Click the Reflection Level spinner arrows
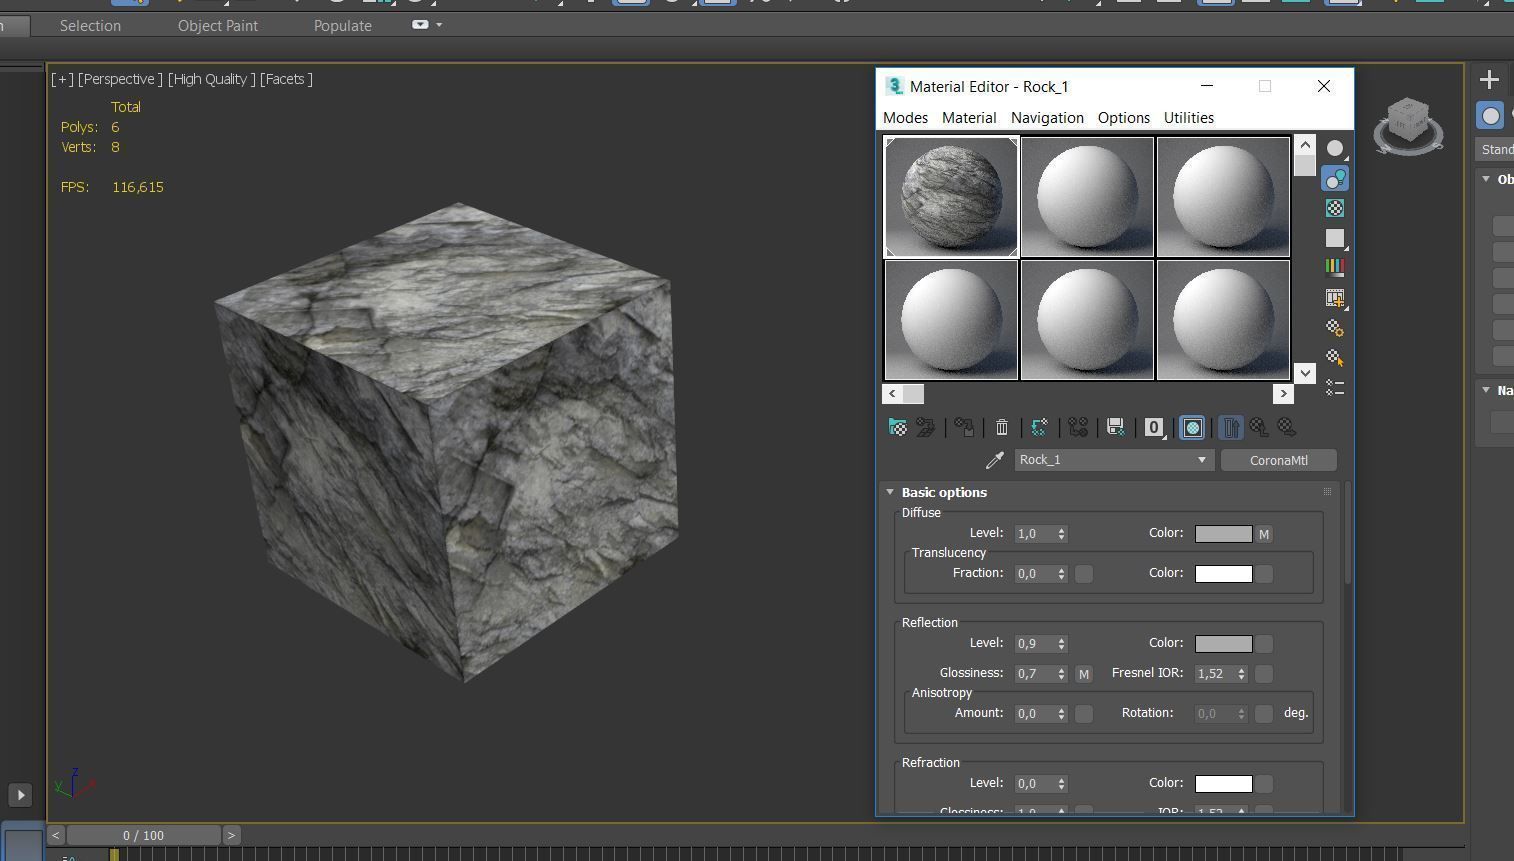The image size is (1514, 861). click(1061, 644)
